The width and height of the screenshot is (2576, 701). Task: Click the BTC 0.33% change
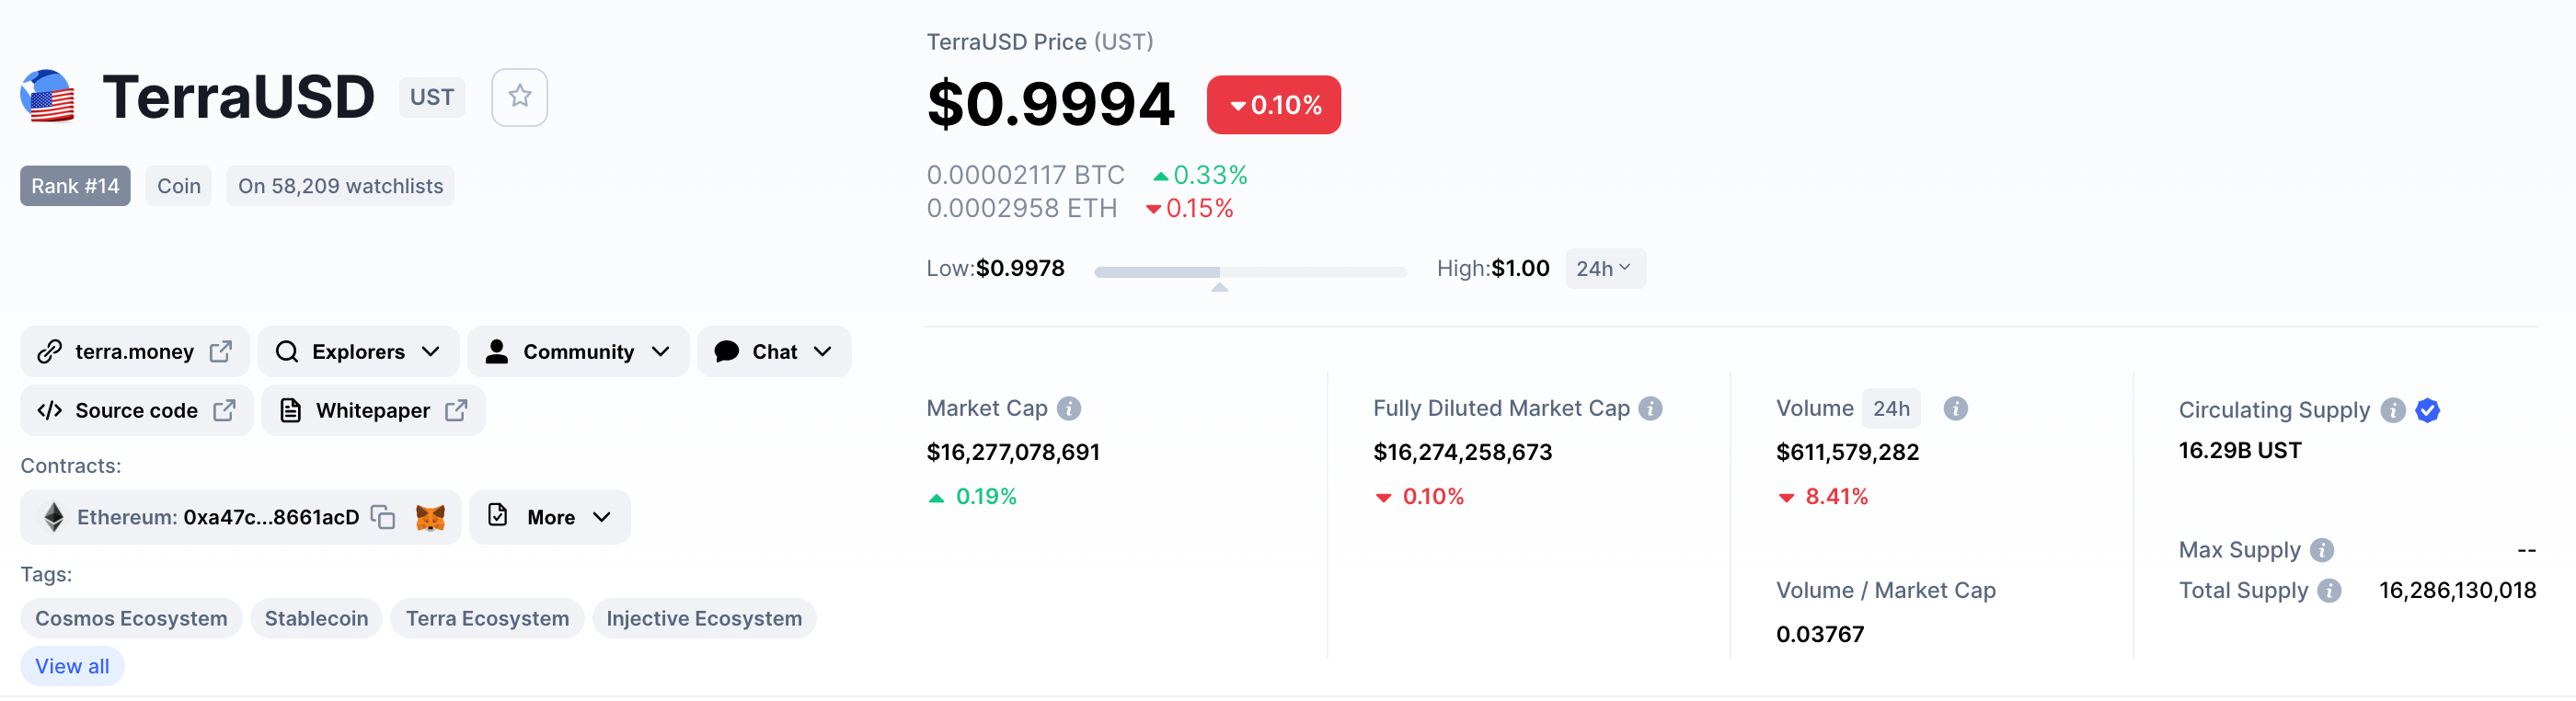click(1201, 175)
